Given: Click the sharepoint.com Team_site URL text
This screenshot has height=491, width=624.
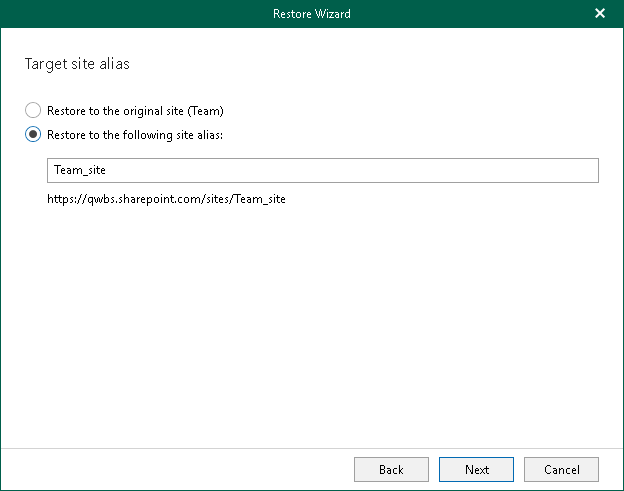Looking at the screenshot, I should [x=166, y=199].
